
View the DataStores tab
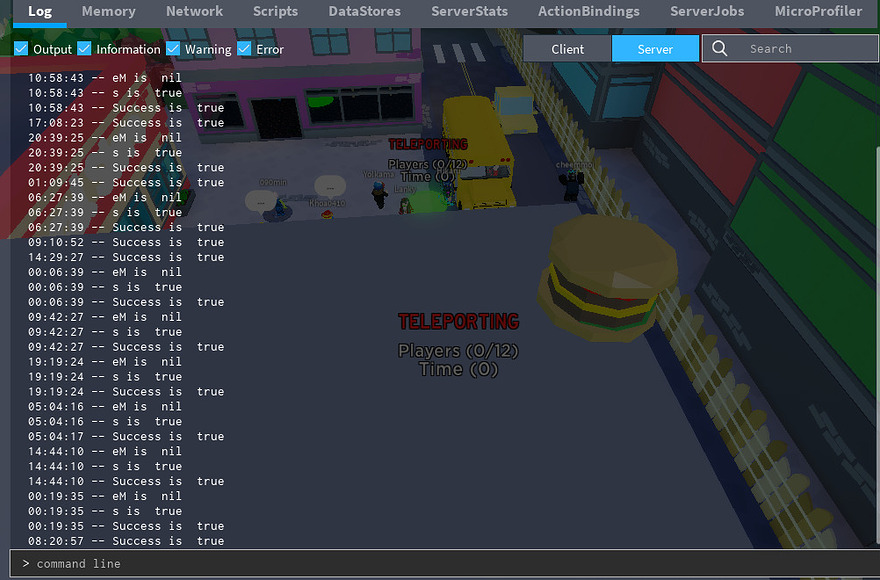(x=364, y=11)
